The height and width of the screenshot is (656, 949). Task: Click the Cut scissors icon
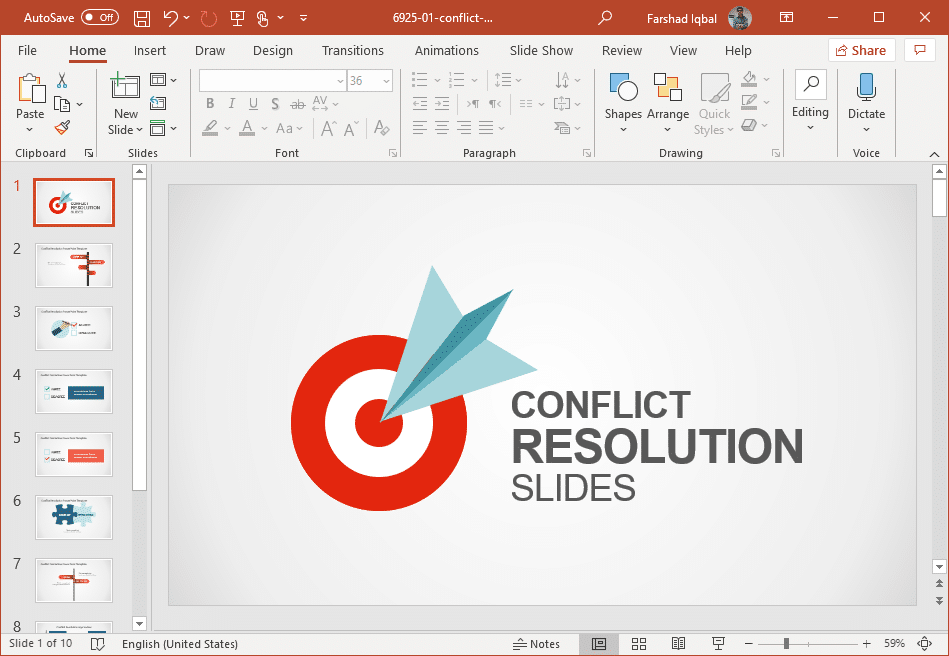click(x=62, y=80)
